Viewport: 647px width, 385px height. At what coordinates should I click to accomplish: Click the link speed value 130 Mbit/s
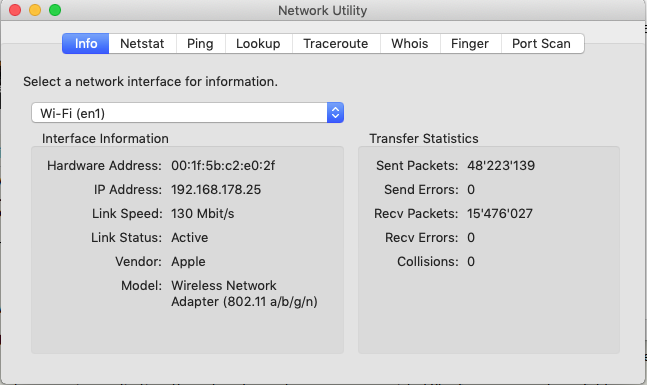point(203,213)
